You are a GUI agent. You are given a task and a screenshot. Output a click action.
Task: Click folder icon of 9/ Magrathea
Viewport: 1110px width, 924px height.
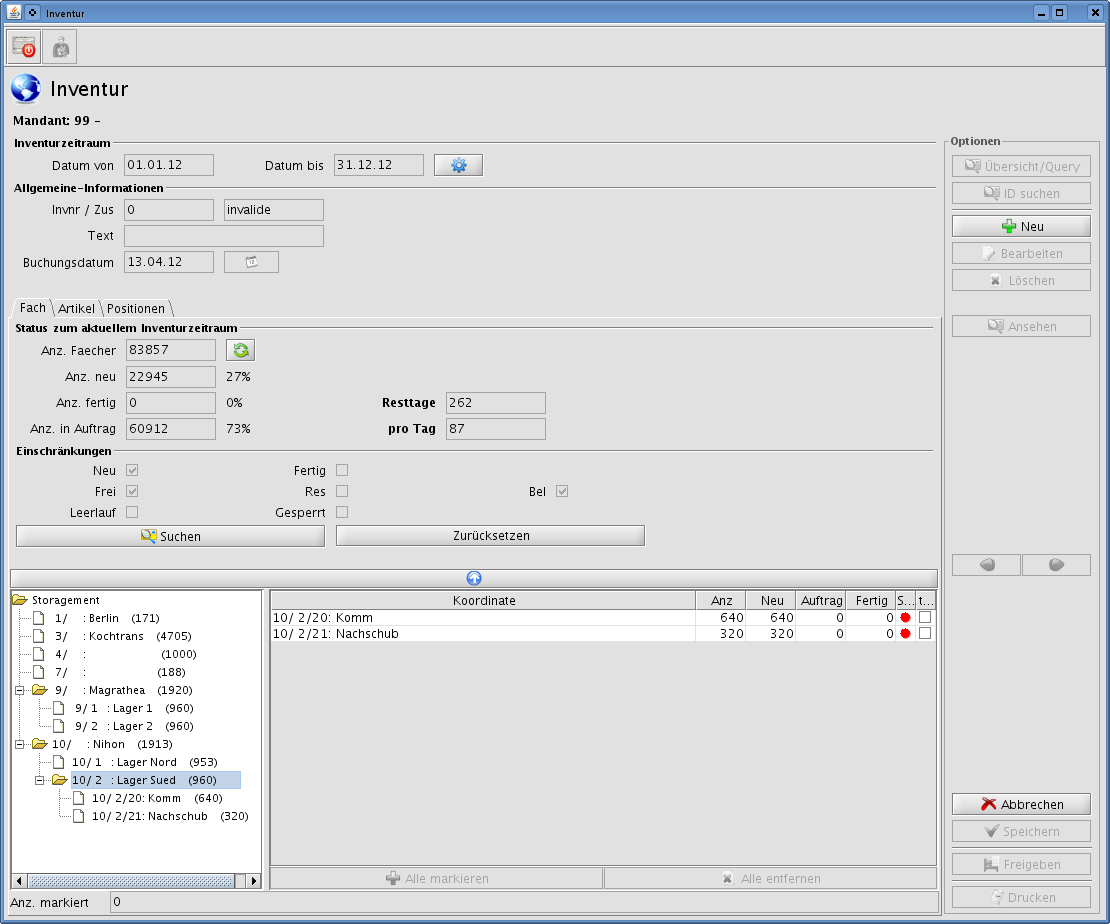pyautogui.click(x=40, y=690)
